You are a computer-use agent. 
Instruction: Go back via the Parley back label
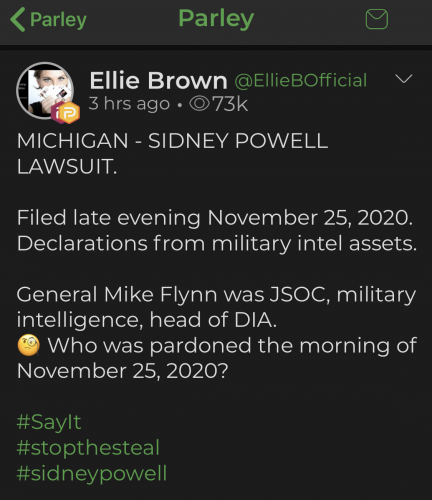[x=58, y=20]
